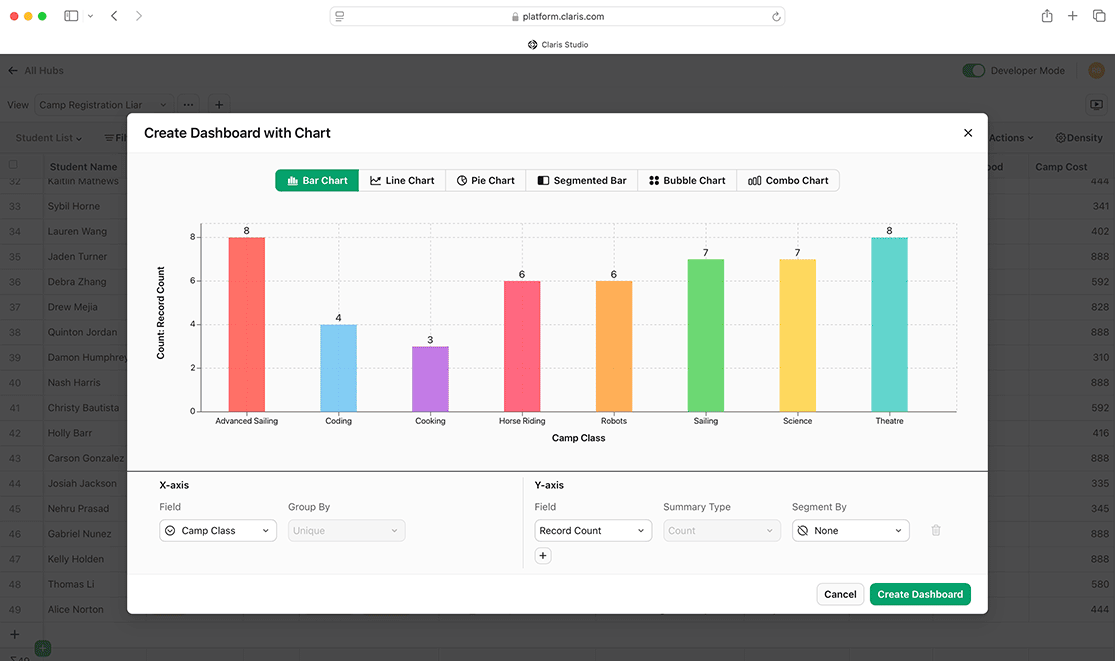Expand the Actions dropdown

click(1009, 137)
